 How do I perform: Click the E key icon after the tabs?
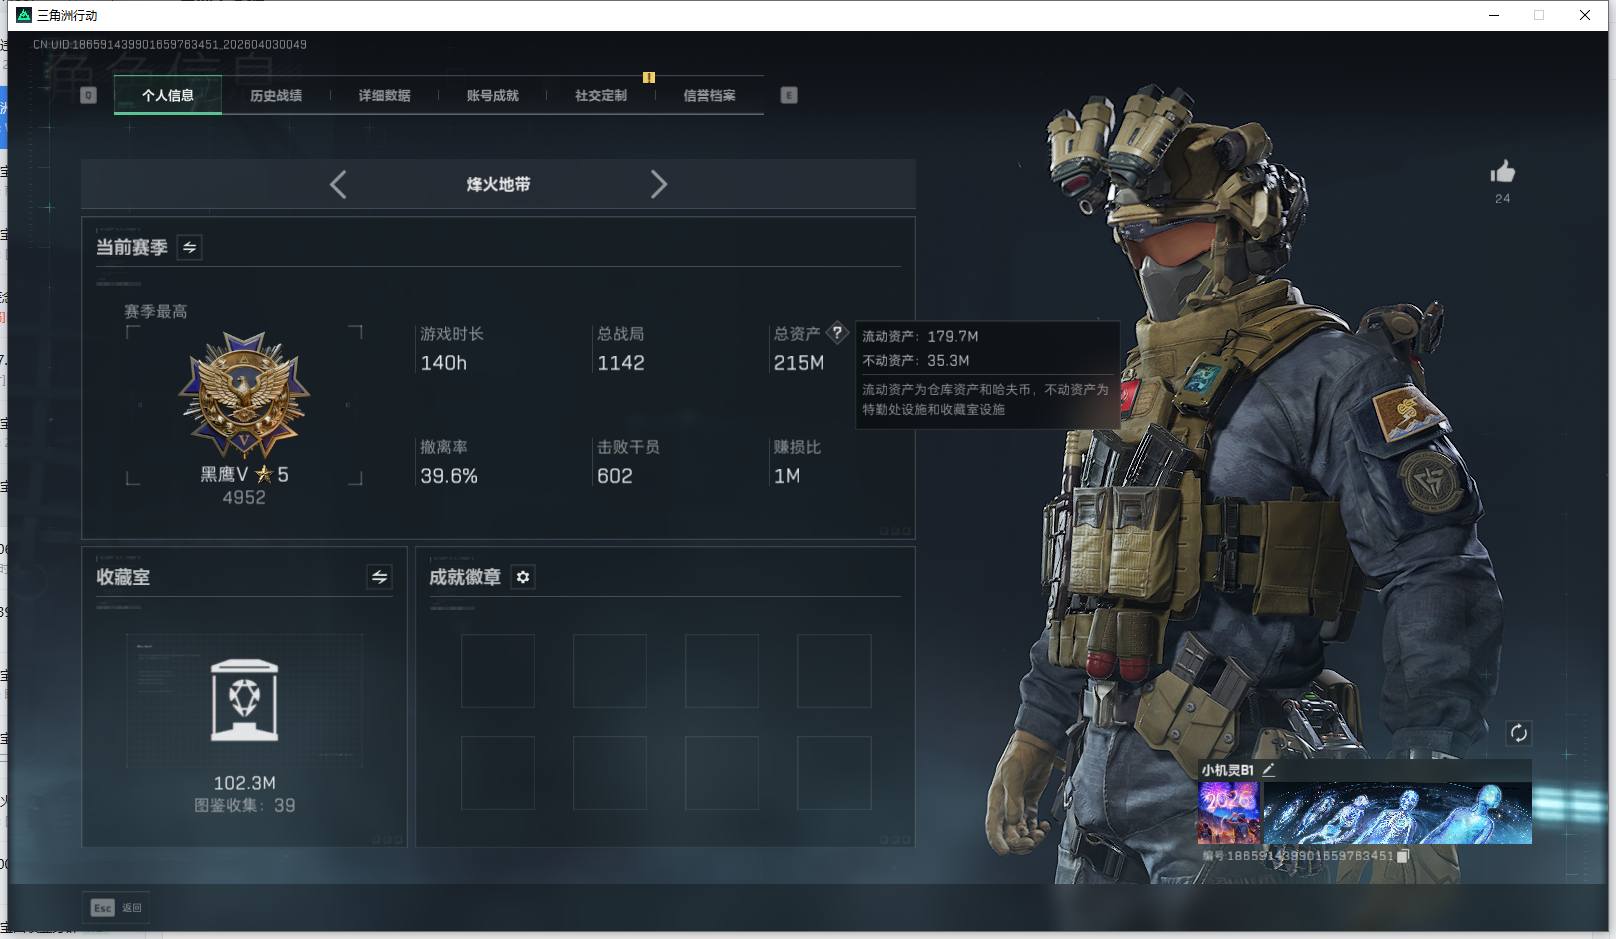point(789,95)
